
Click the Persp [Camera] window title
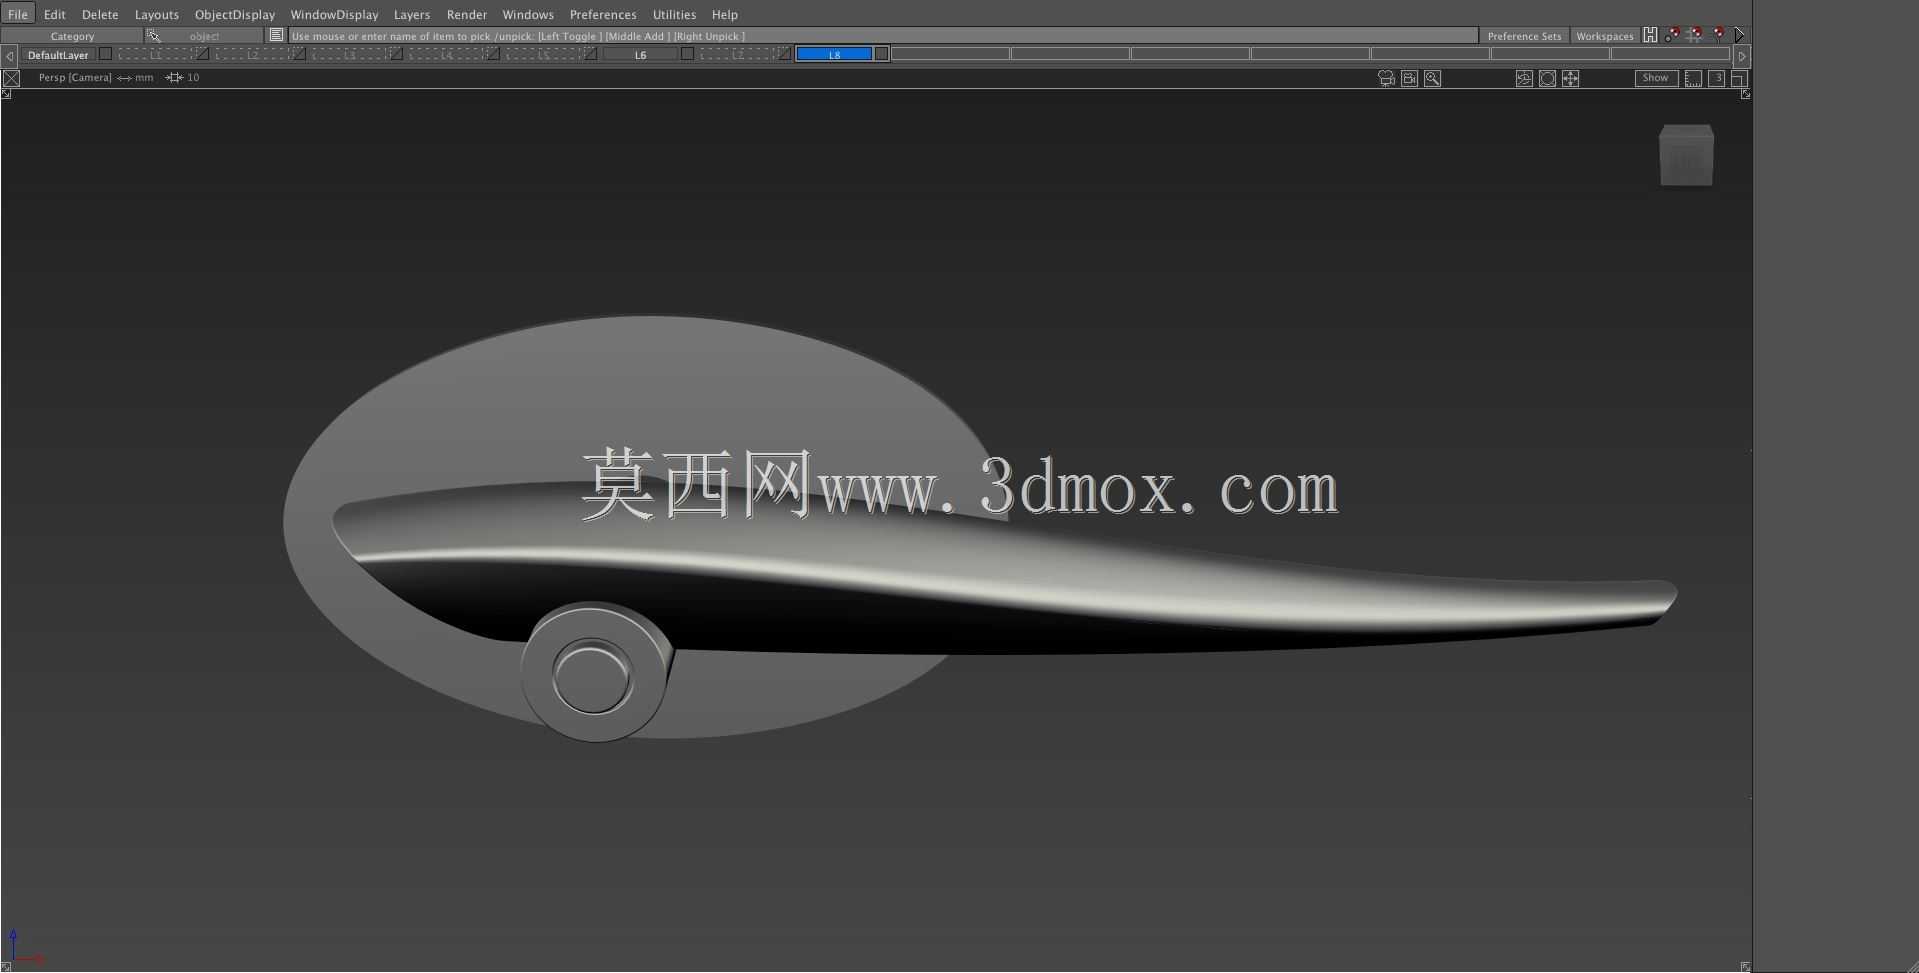75,77
